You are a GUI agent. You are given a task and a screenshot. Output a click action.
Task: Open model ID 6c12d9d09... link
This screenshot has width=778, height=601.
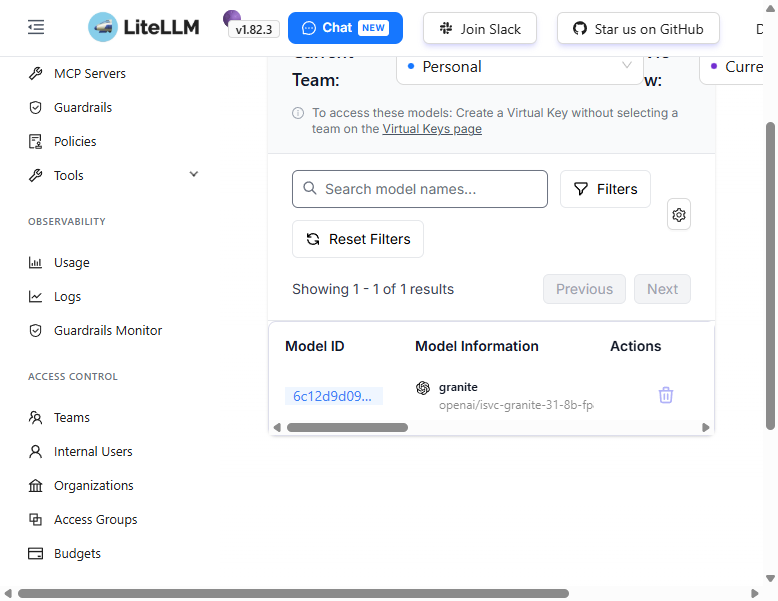pyautogui.click(x=333, y=396)
